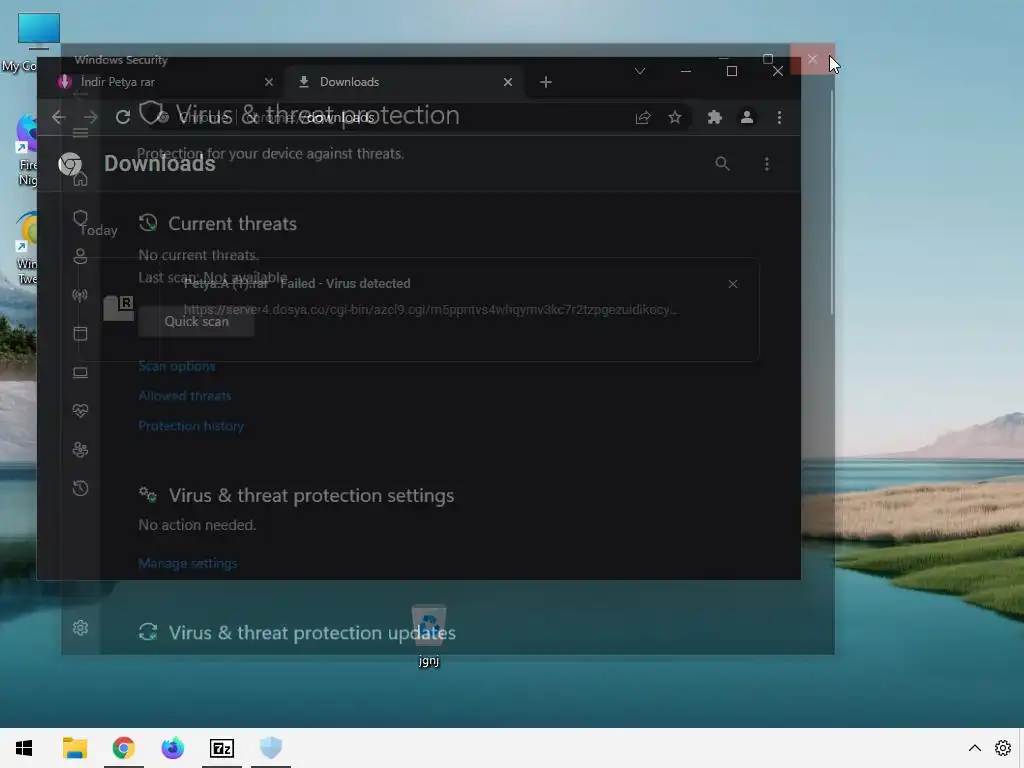Select Virus & threat protection shield in sidebar
The width and height of the screenshot is (1024, 768).
[x=80, y=217]
